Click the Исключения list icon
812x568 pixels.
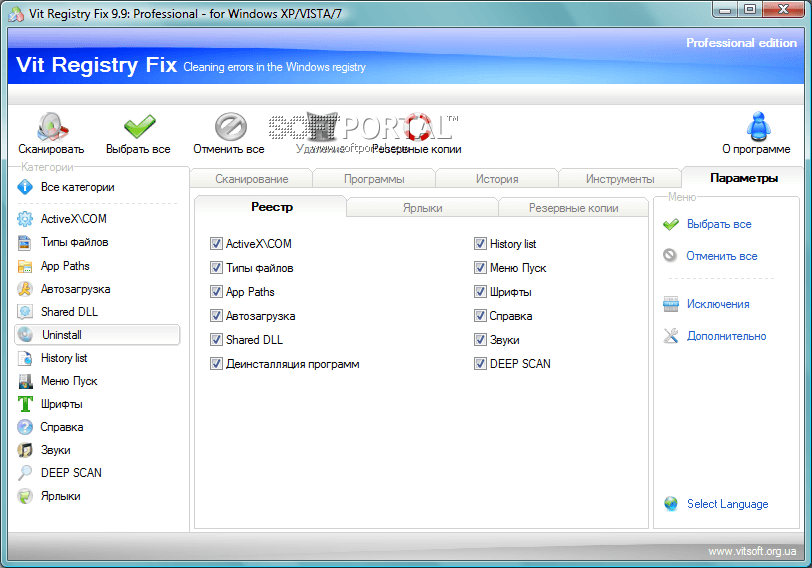pos(671,304)
